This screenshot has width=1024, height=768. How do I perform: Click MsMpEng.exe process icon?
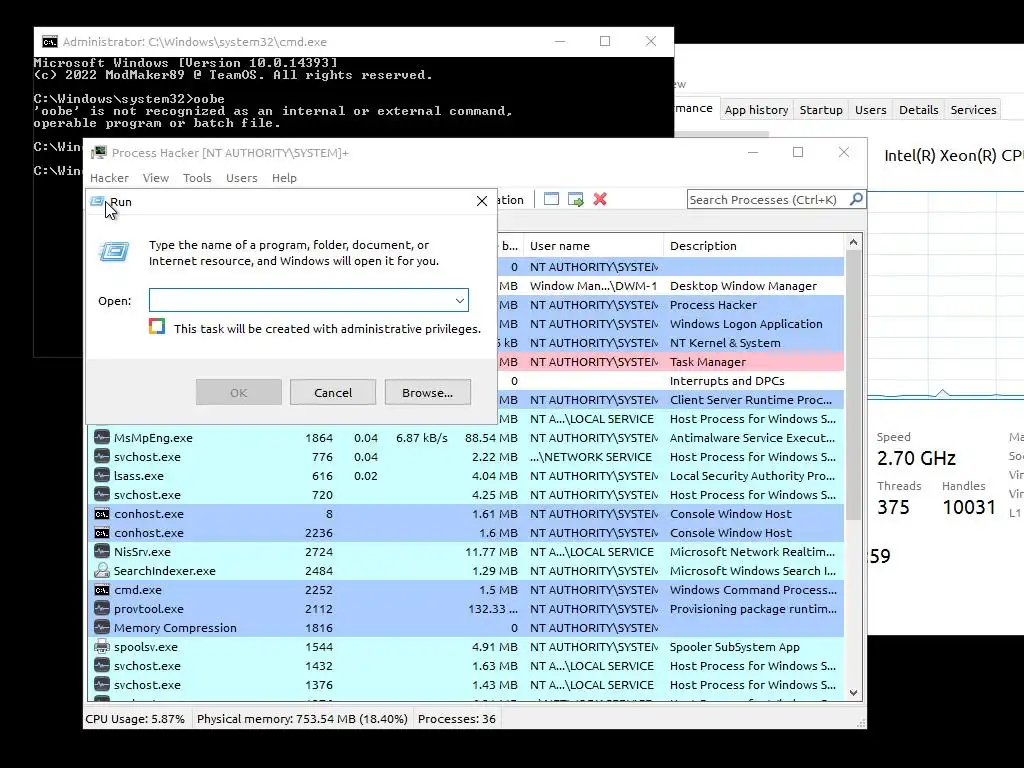click(x=101, y=438)
